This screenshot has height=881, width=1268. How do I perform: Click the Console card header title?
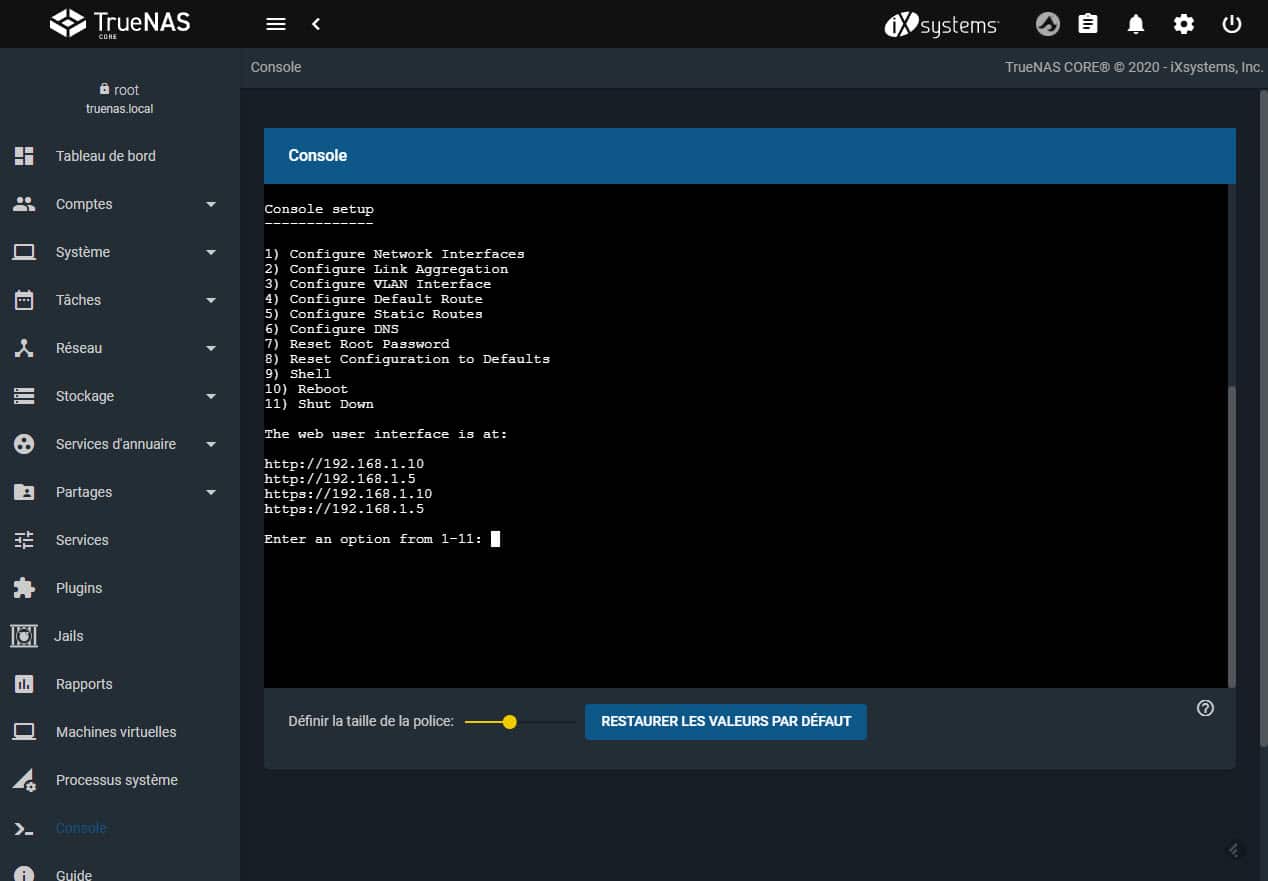[318, 156]
